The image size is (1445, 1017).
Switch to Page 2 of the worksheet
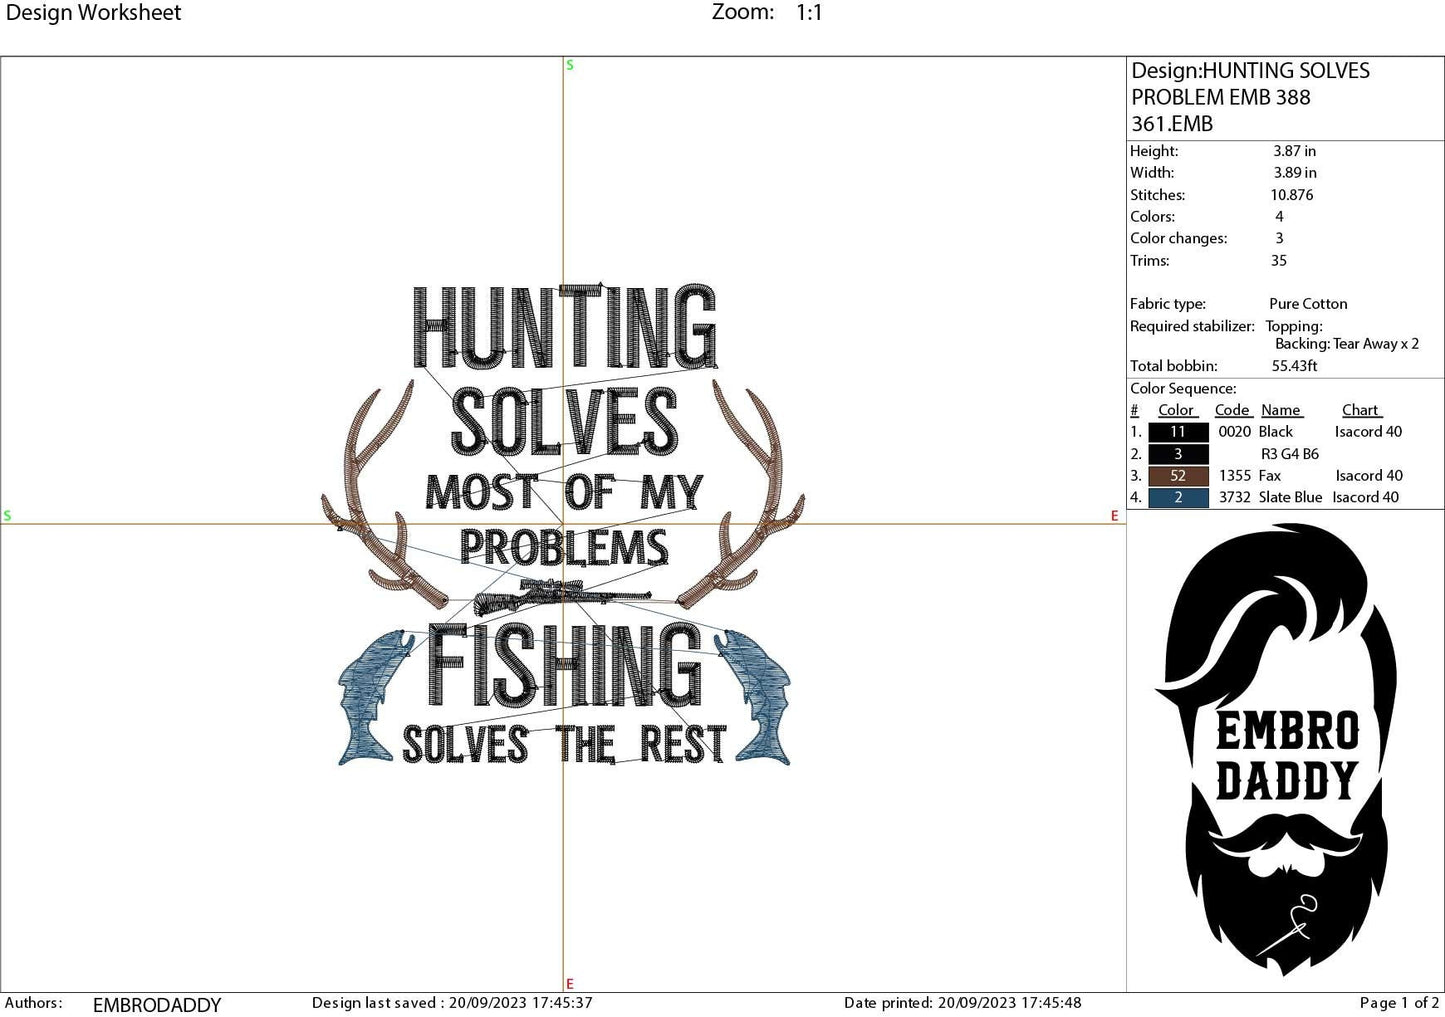click(1397, 1002)
